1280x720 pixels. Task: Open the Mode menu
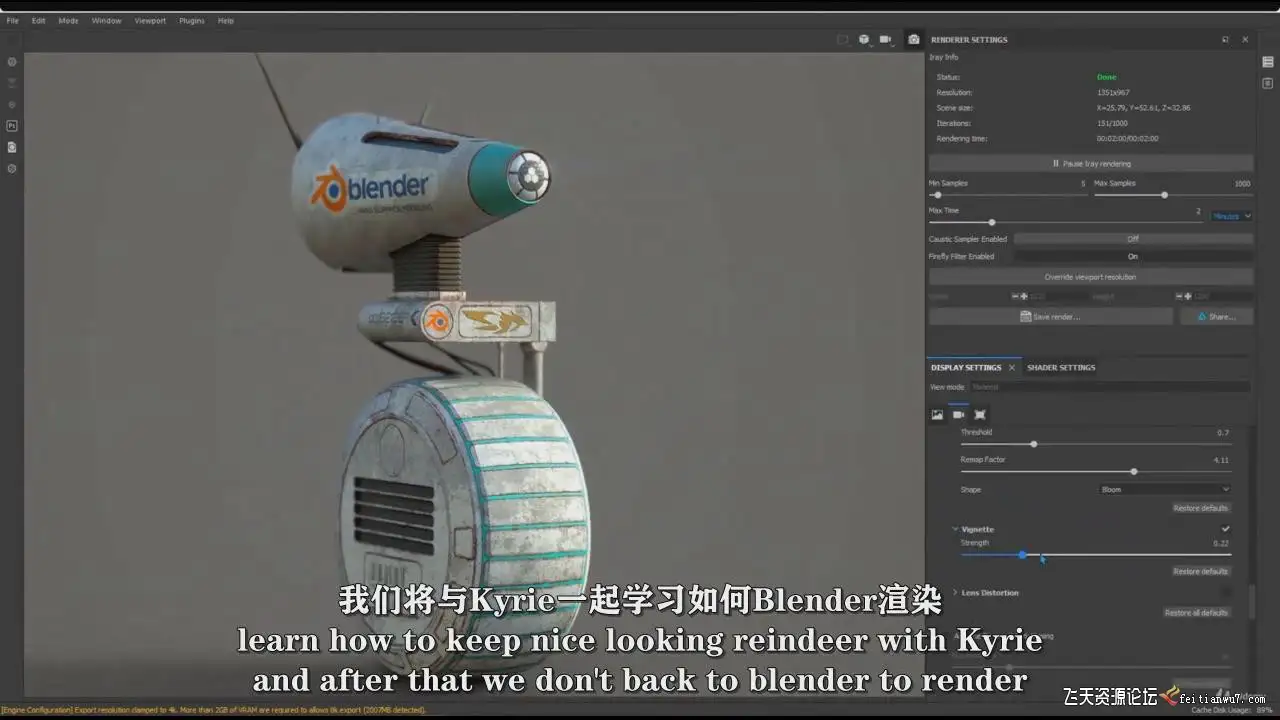(68, 21)
